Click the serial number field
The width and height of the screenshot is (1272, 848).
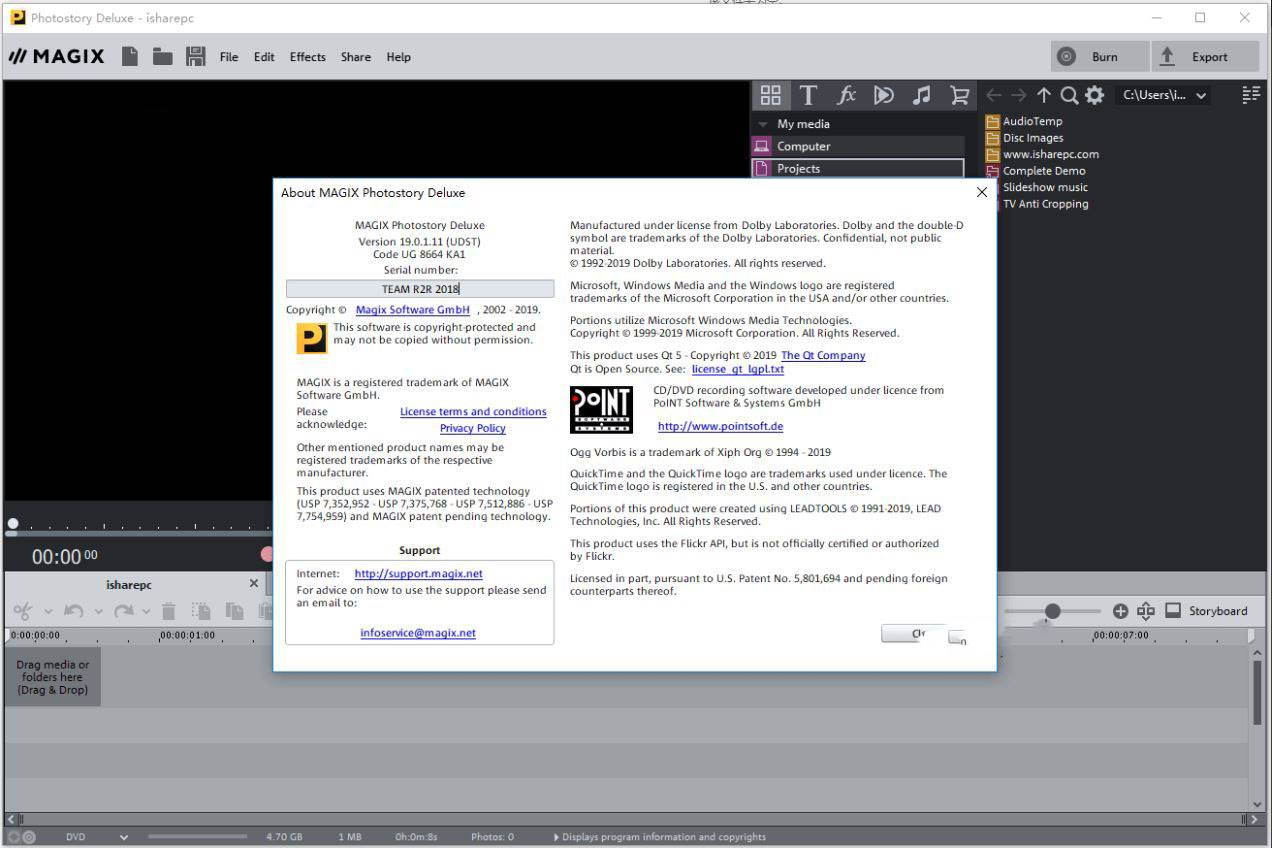click(x=420, y=289)
